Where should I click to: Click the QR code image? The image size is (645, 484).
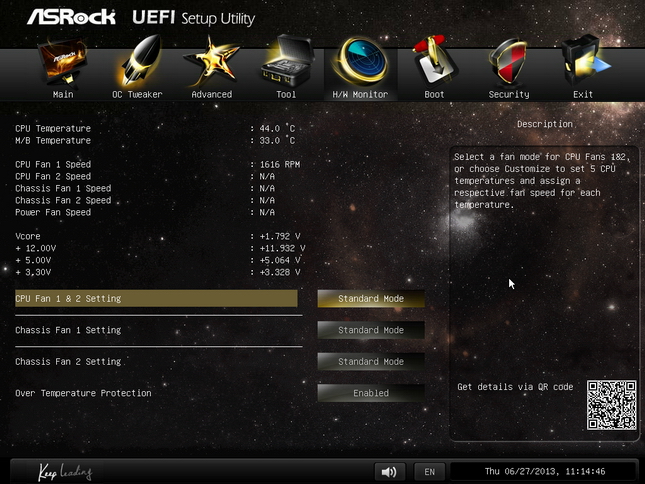[612, 405]
